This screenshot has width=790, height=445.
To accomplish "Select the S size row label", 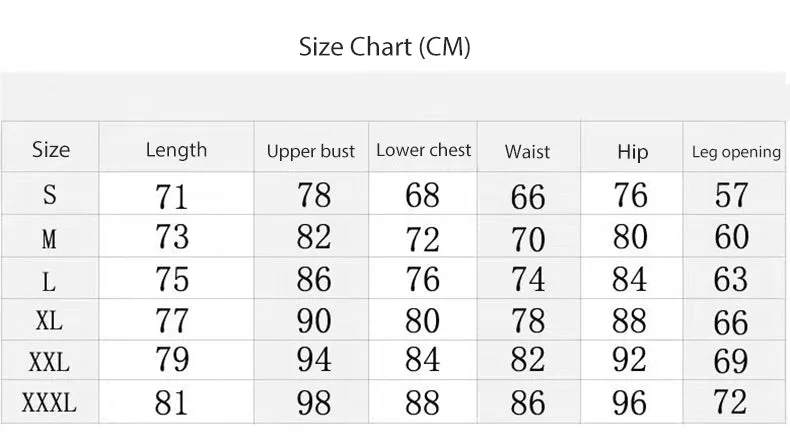I will [49, 195].
